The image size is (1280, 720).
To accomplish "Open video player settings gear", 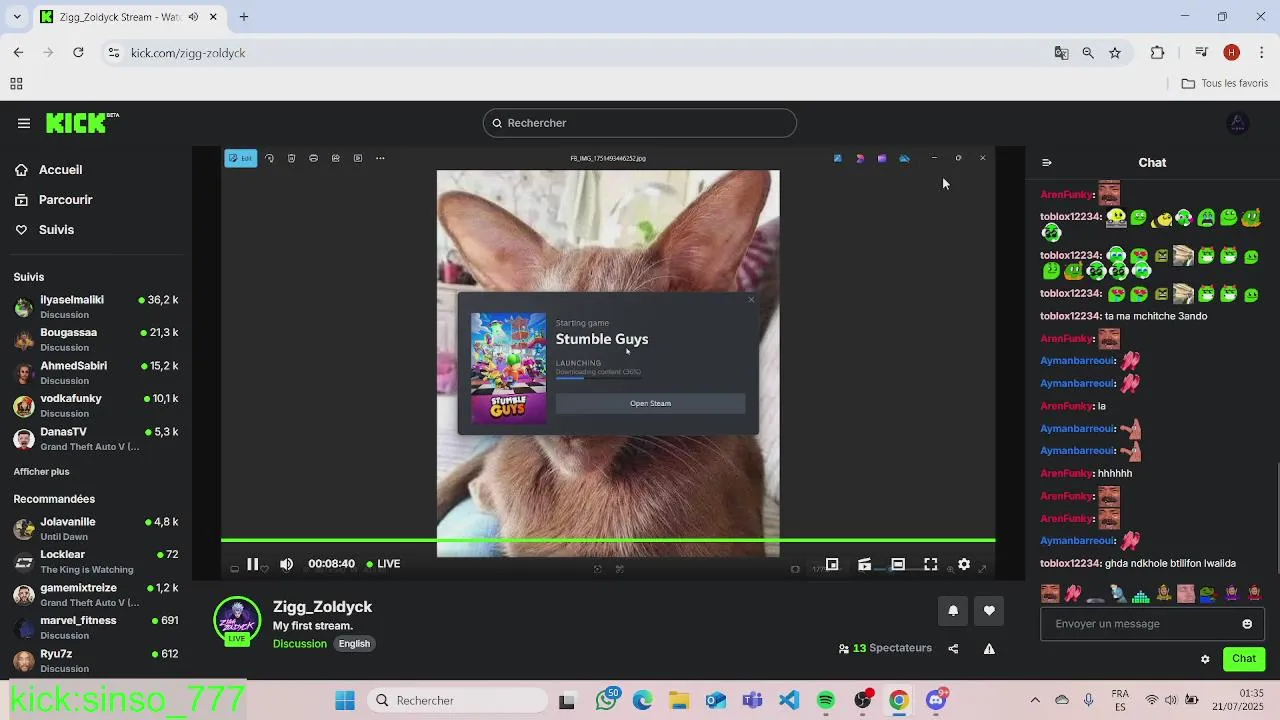I will [964, 564].
